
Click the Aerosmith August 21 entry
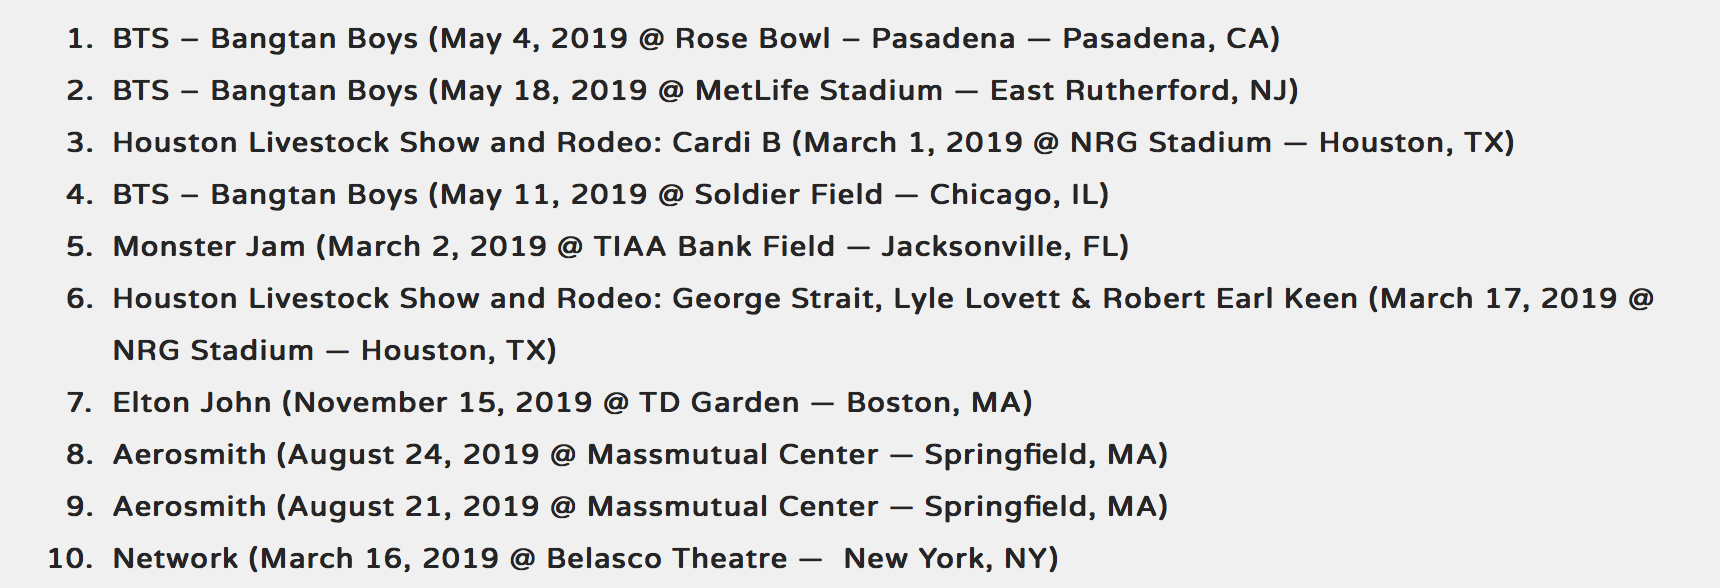coord(640,507)
